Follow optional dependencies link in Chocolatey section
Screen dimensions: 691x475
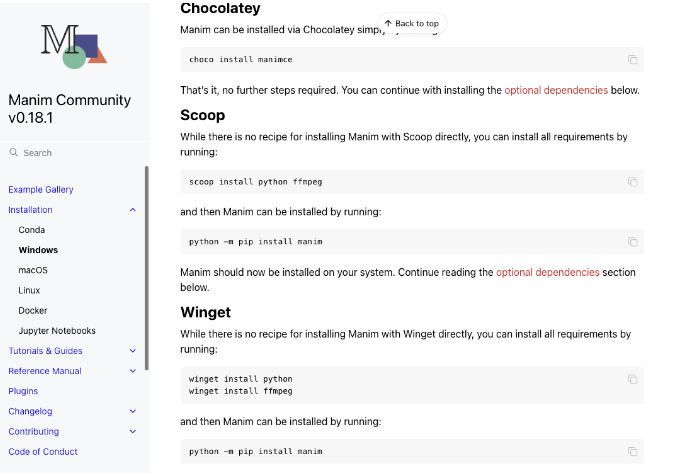(556, 90)
